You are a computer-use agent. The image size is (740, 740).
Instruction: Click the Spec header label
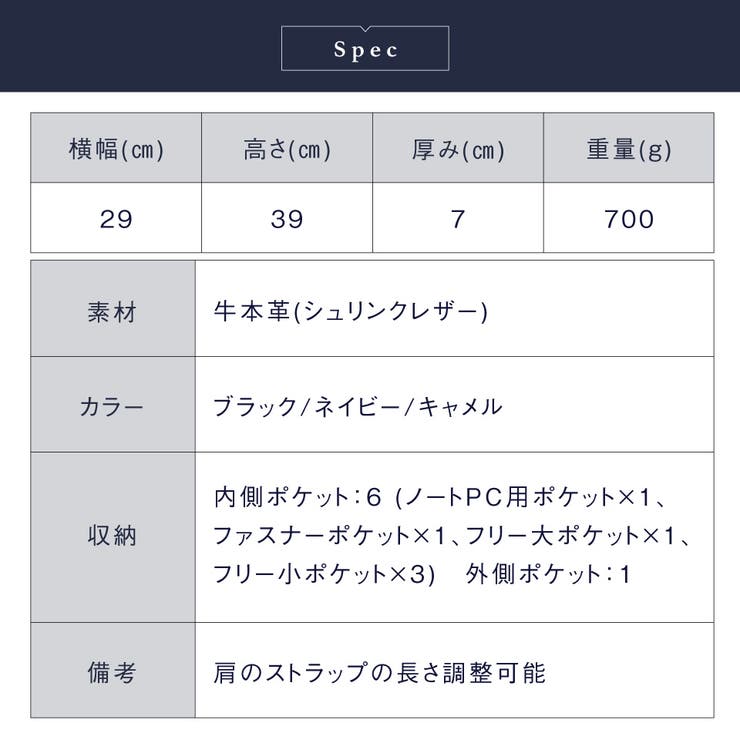(365, 49)
